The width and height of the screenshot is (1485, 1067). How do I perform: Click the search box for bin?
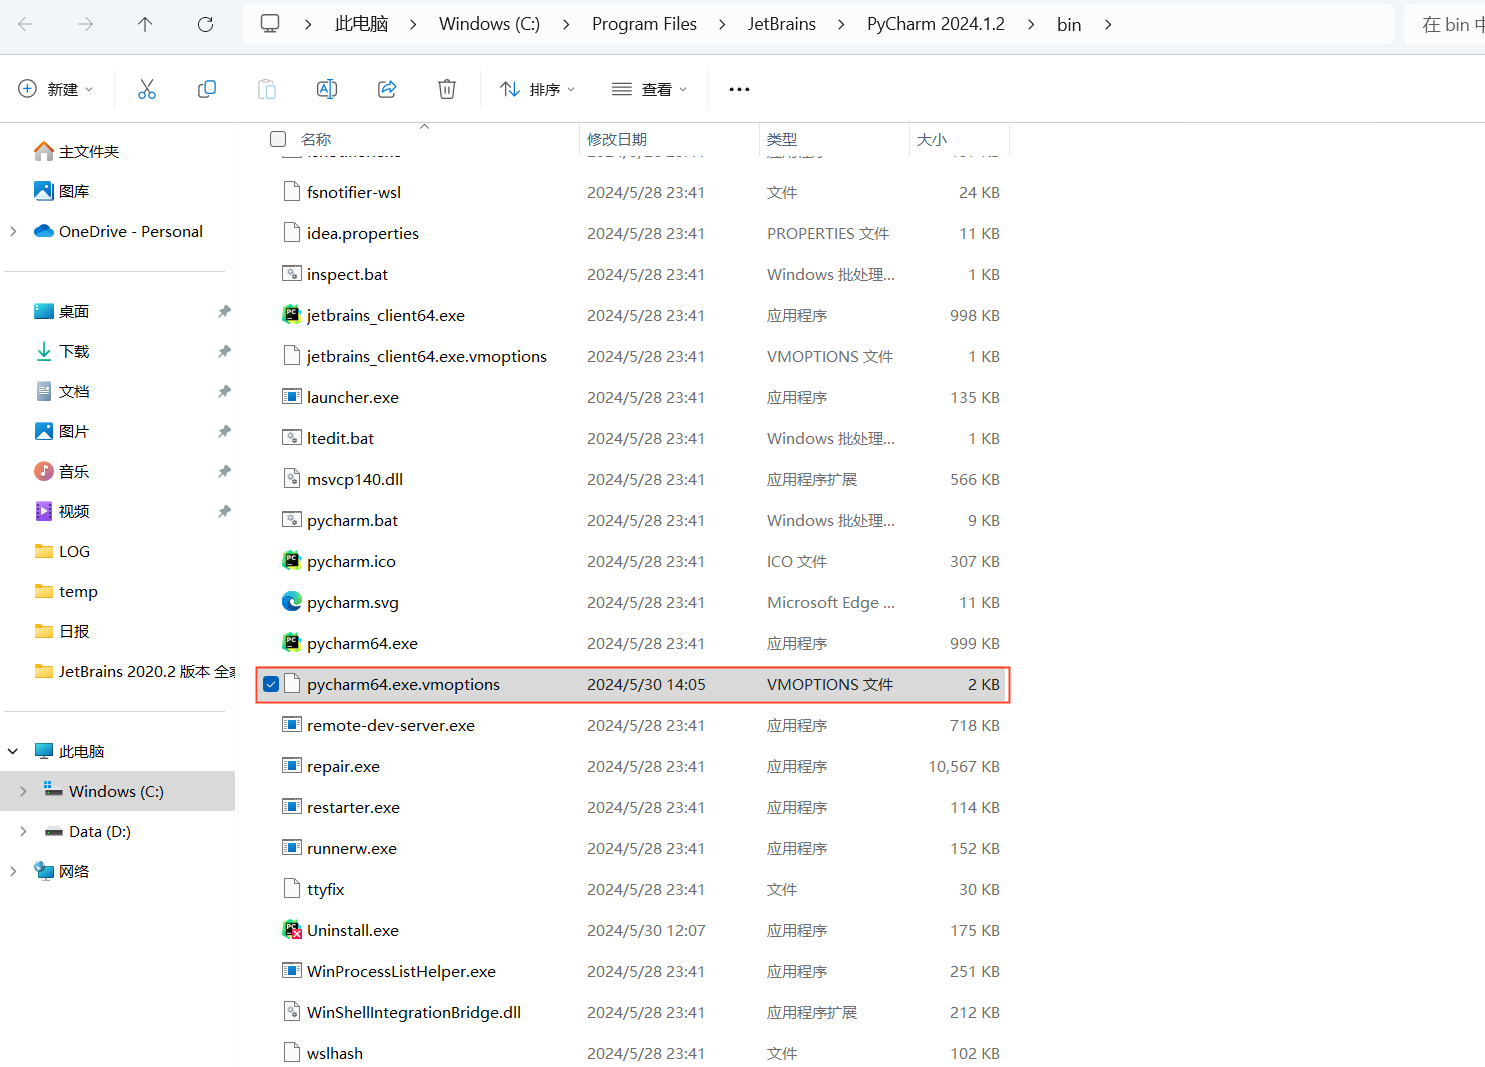1445,24
